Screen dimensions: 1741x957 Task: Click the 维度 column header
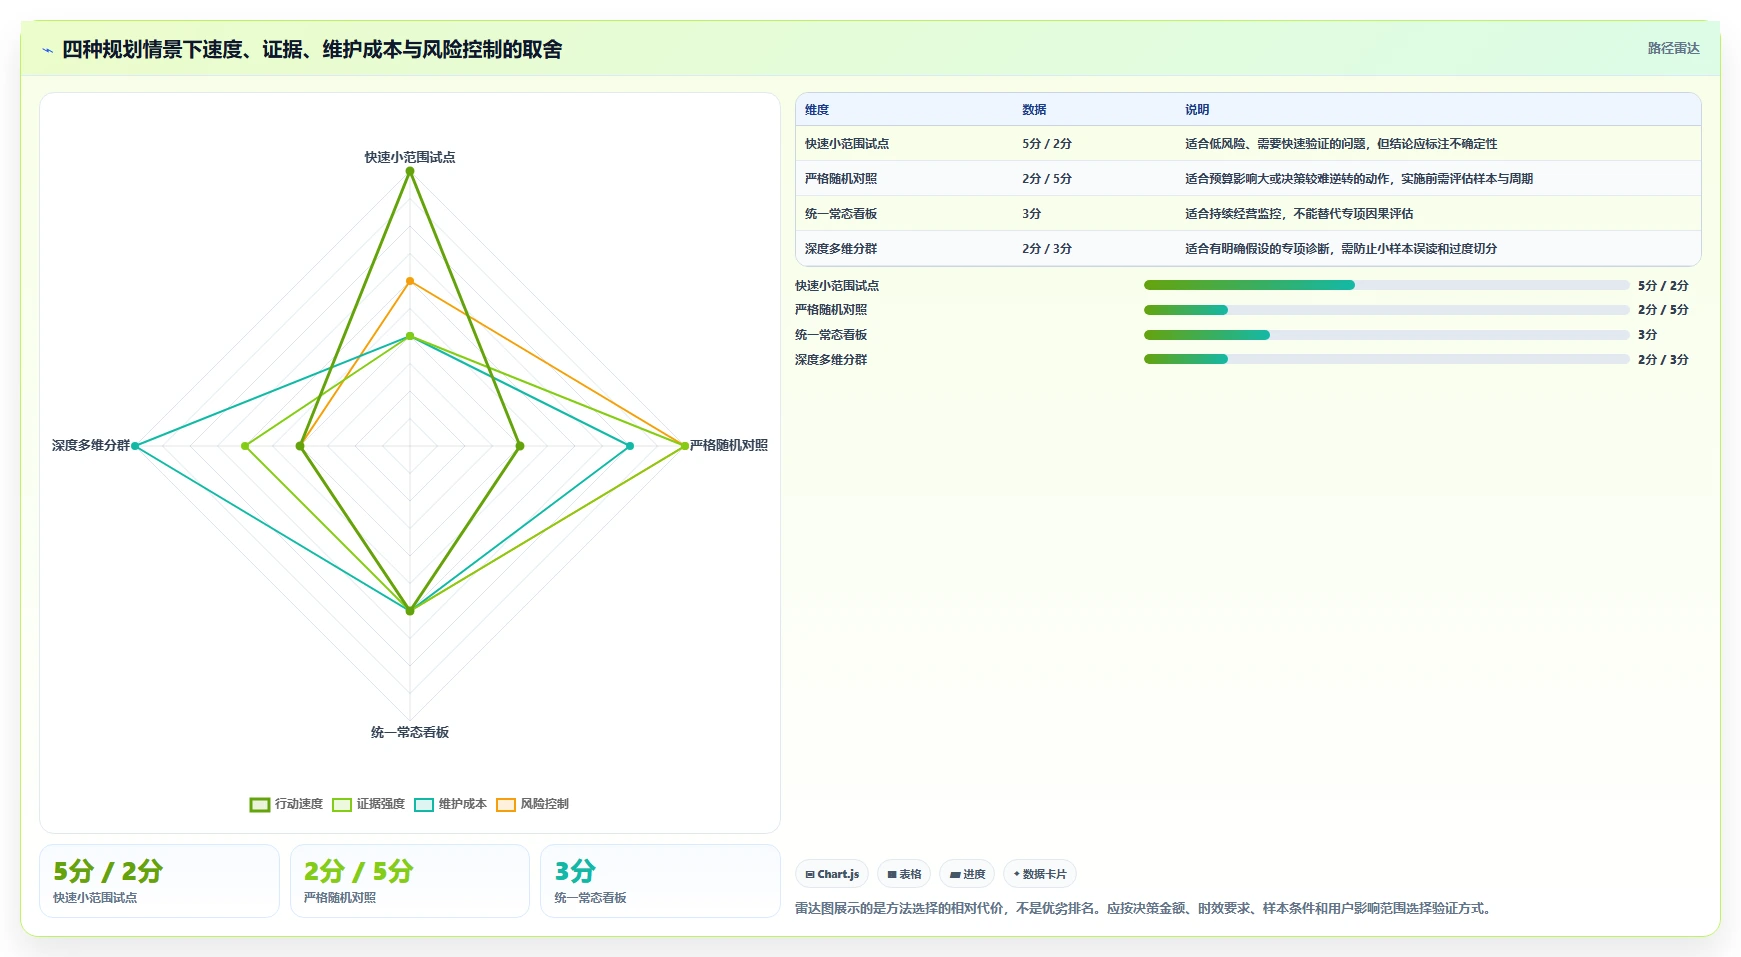point(817,110)
